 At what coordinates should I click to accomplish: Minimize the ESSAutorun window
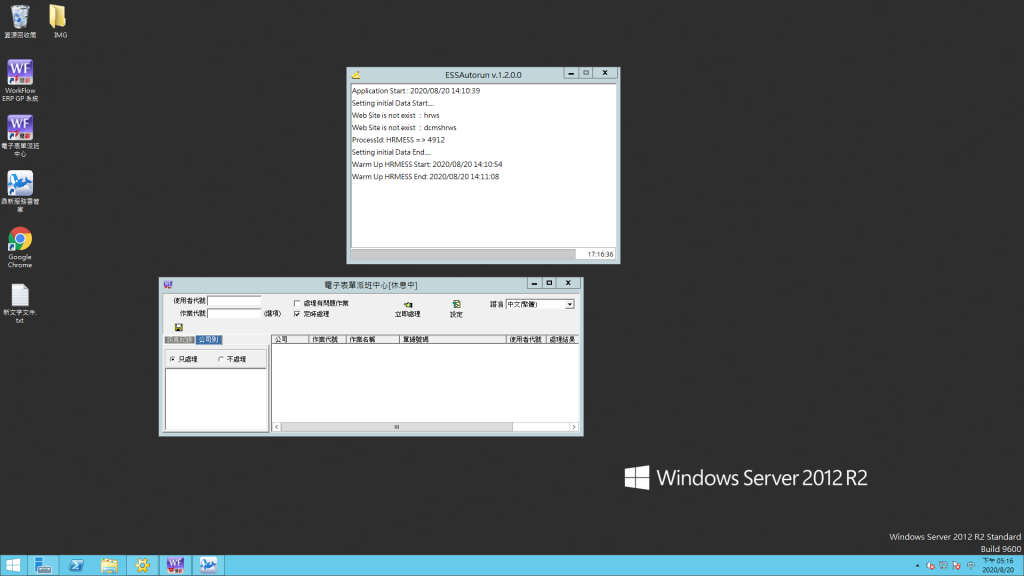[x=571, y=73]
